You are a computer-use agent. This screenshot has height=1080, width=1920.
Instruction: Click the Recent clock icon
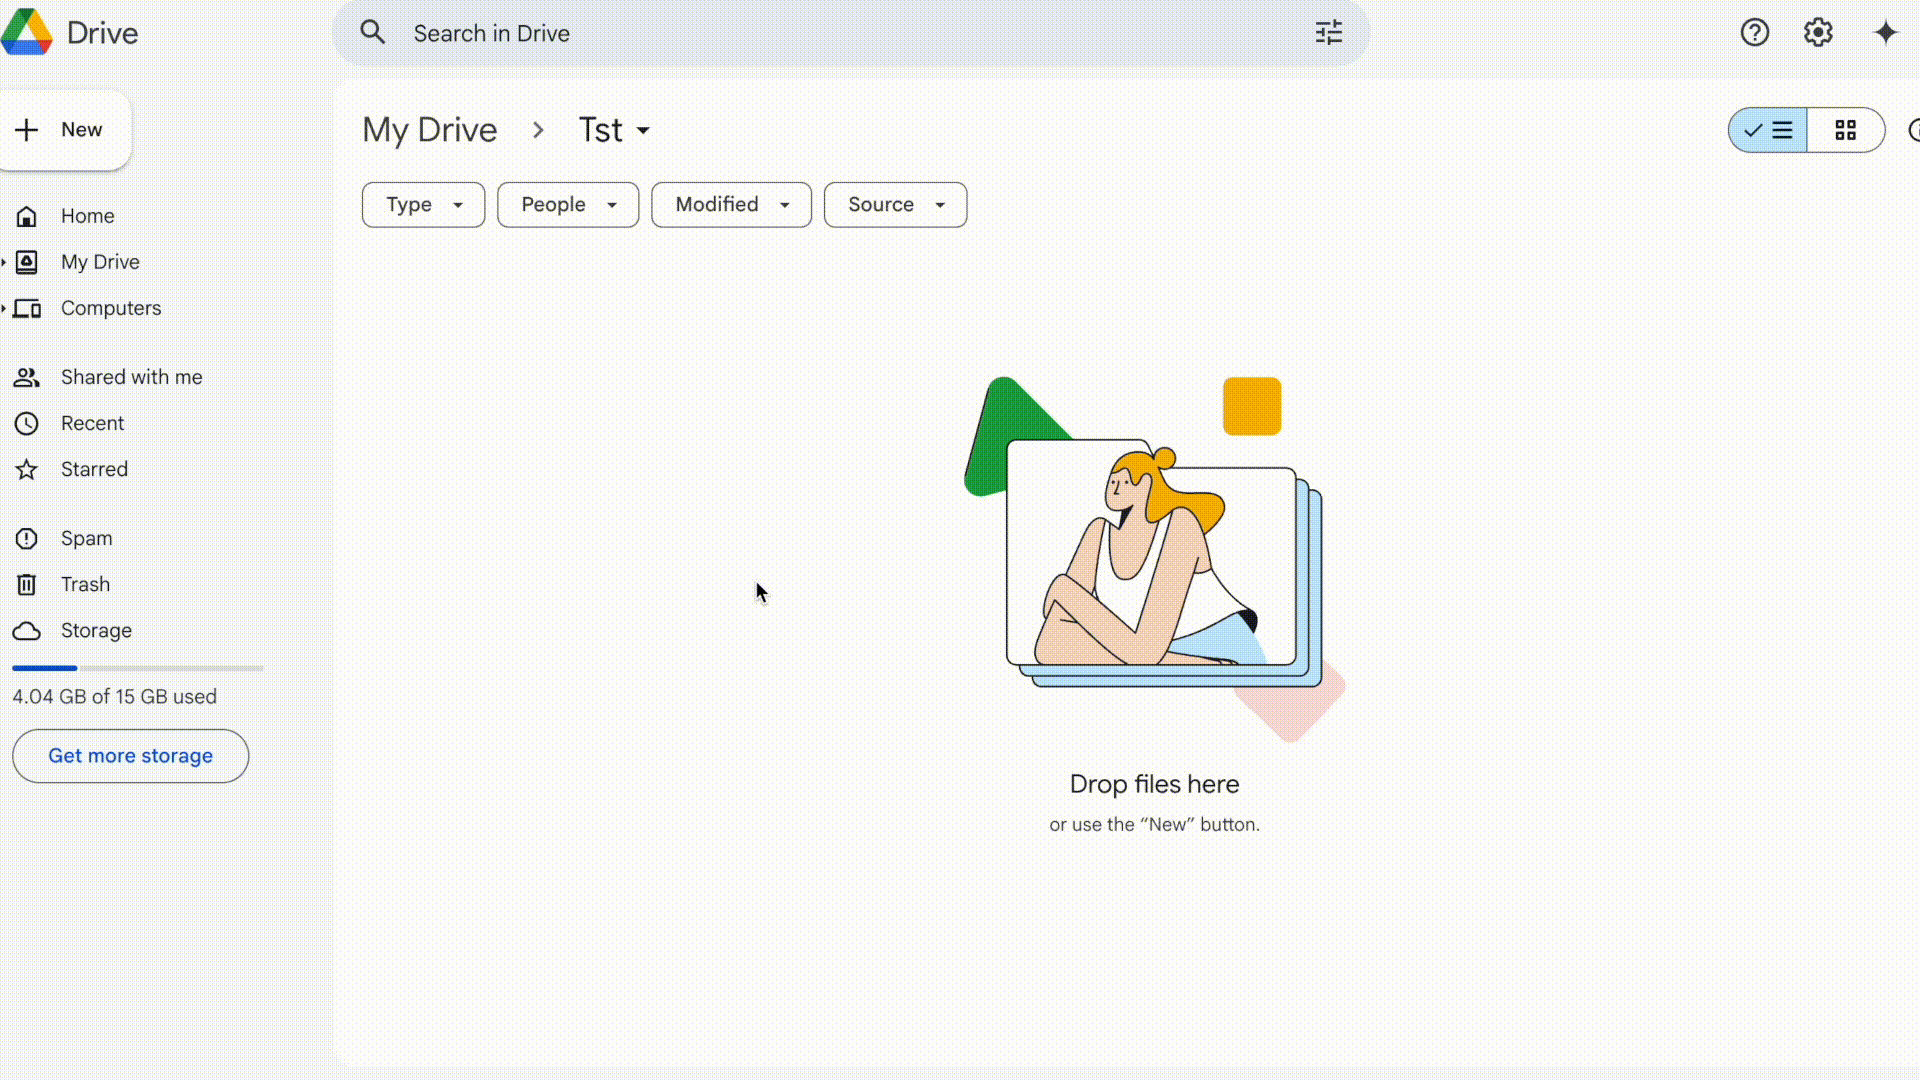(27, 423)
